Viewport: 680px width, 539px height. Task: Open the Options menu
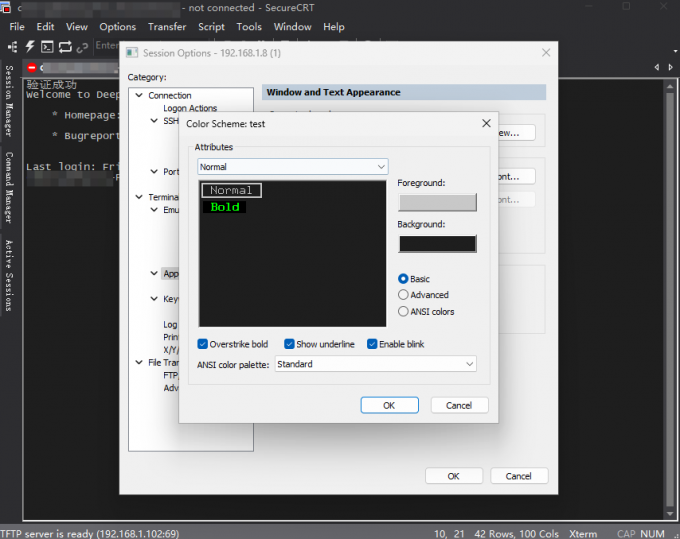(118, 26)
